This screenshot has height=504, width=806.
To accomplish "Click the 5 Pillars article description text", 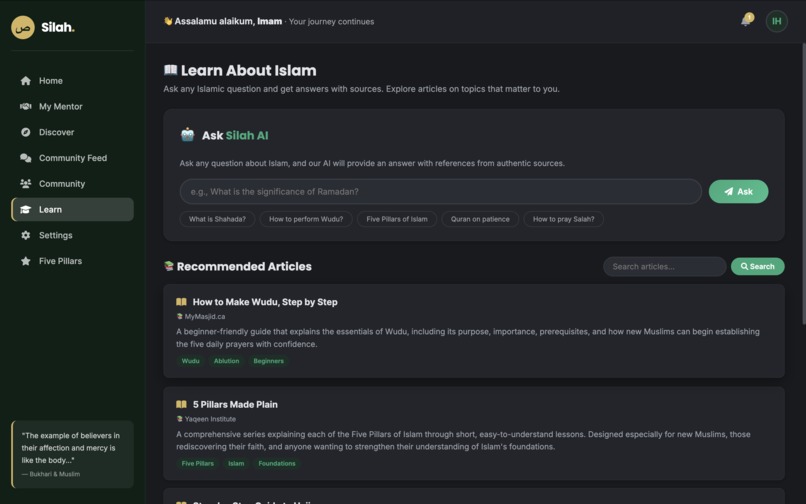I will tap(463, 440).
